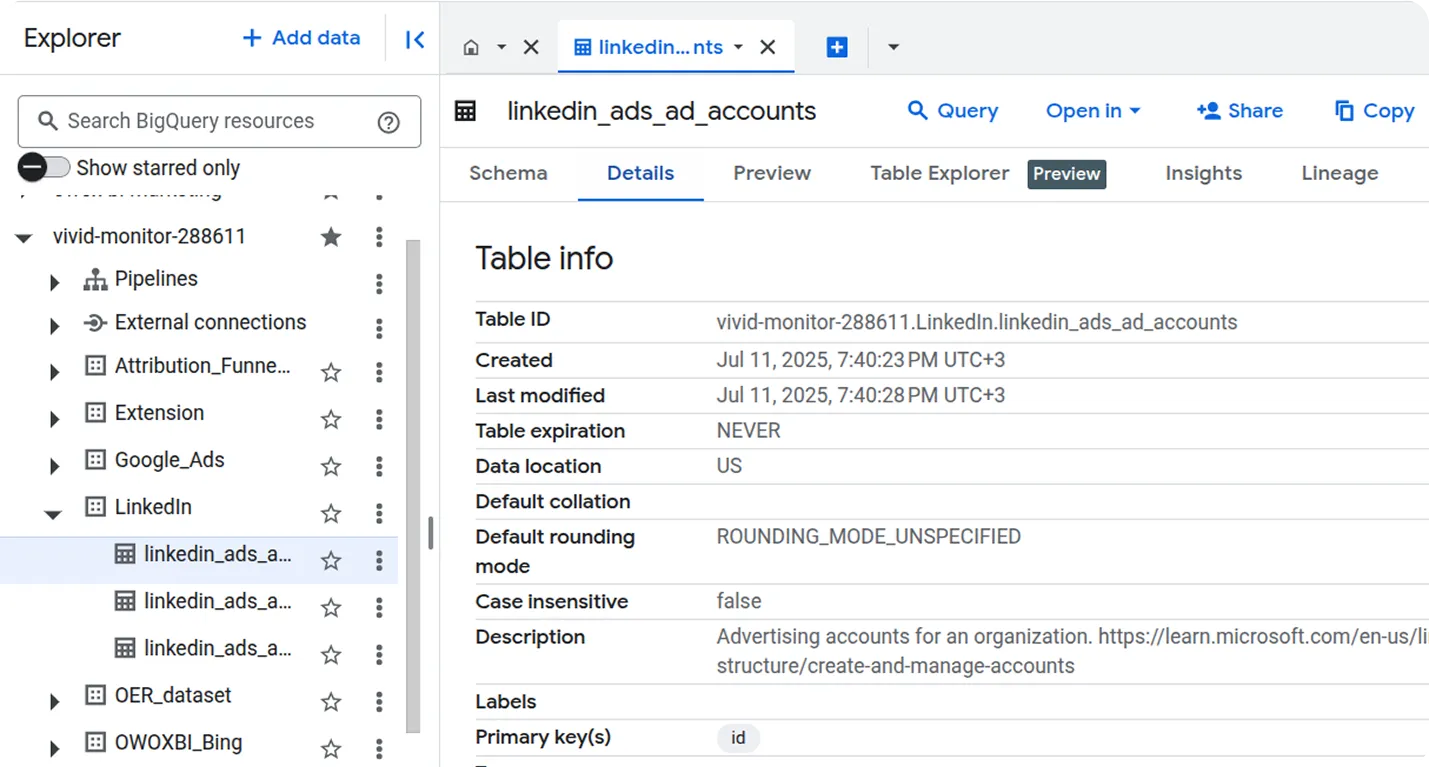
Task: Toggle the Show starred only switch
Action: (x=44, y=167)
